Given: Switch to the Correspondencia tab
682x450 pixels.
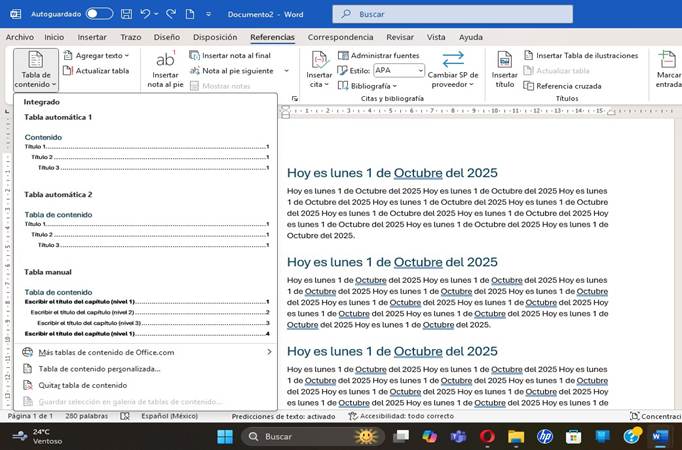Looking at the screenshot, I should 340,37.
